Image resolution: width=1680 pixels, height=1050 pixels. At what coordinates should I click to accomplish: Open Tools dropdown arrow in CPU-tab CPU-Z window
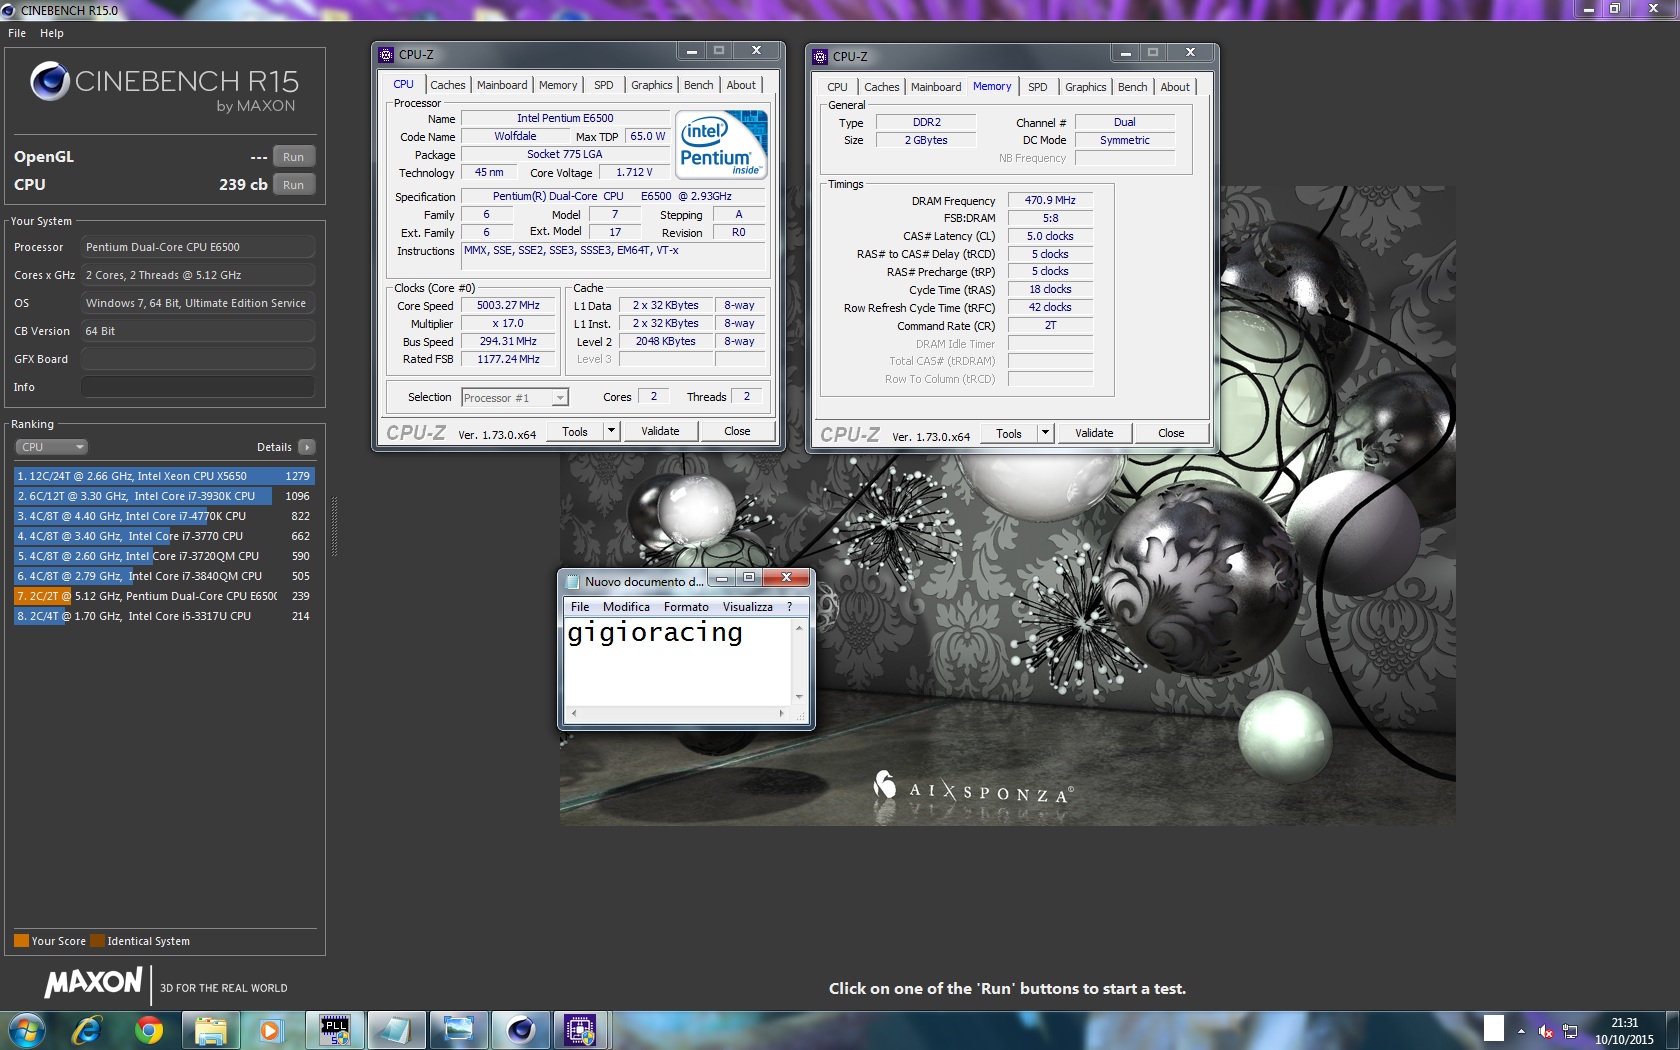click(611, 431)
